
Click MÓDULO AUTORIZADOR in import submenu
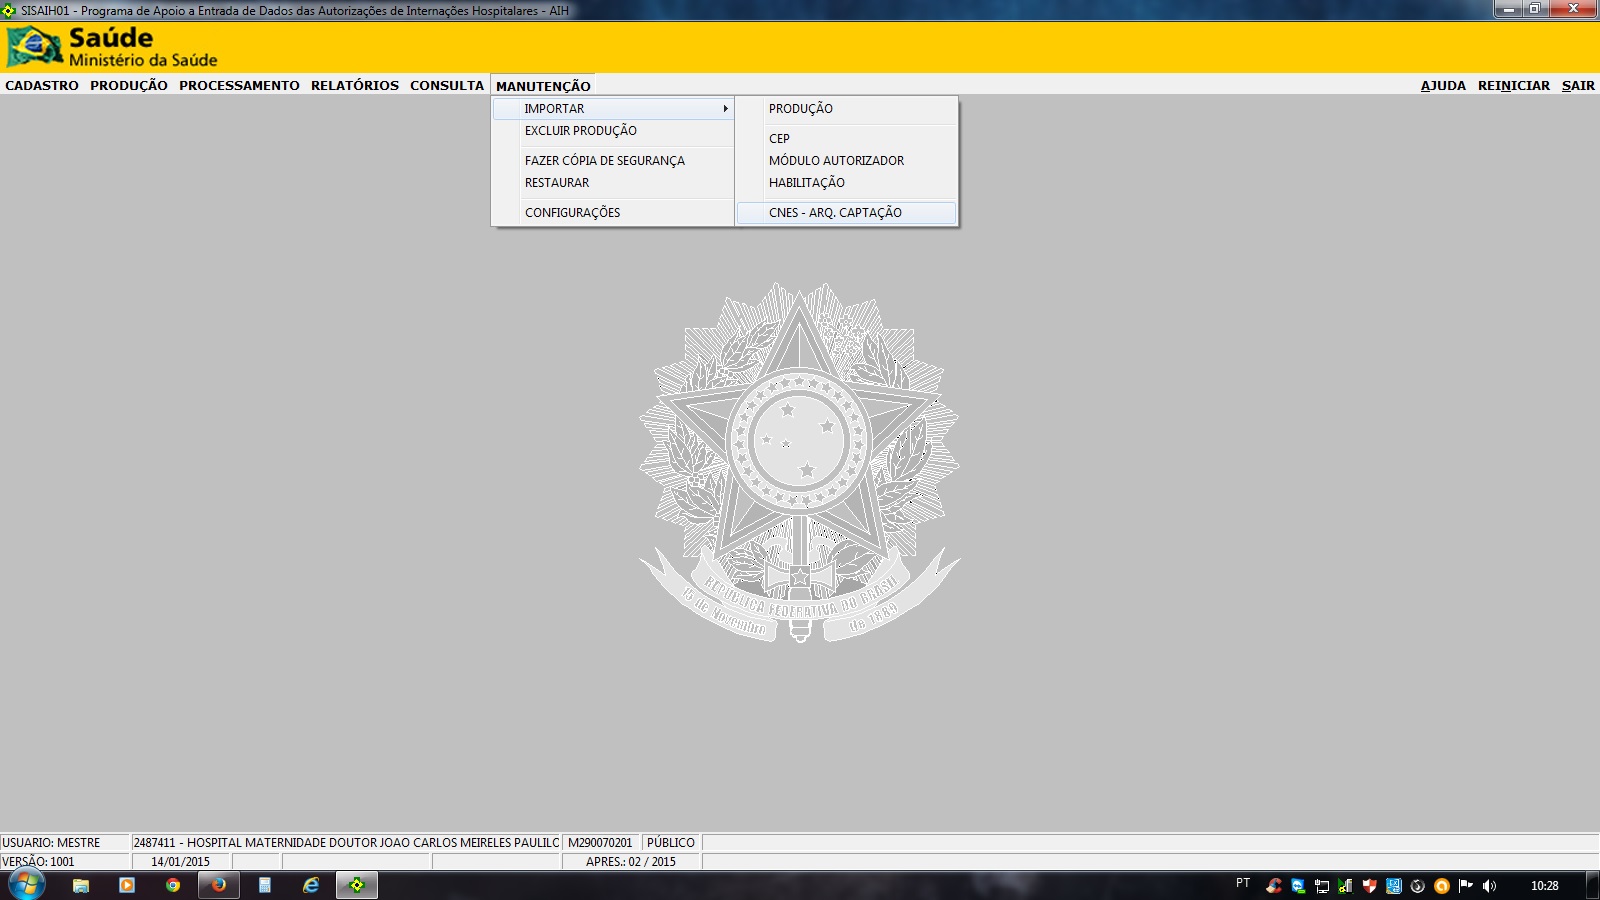coord(836,161)
